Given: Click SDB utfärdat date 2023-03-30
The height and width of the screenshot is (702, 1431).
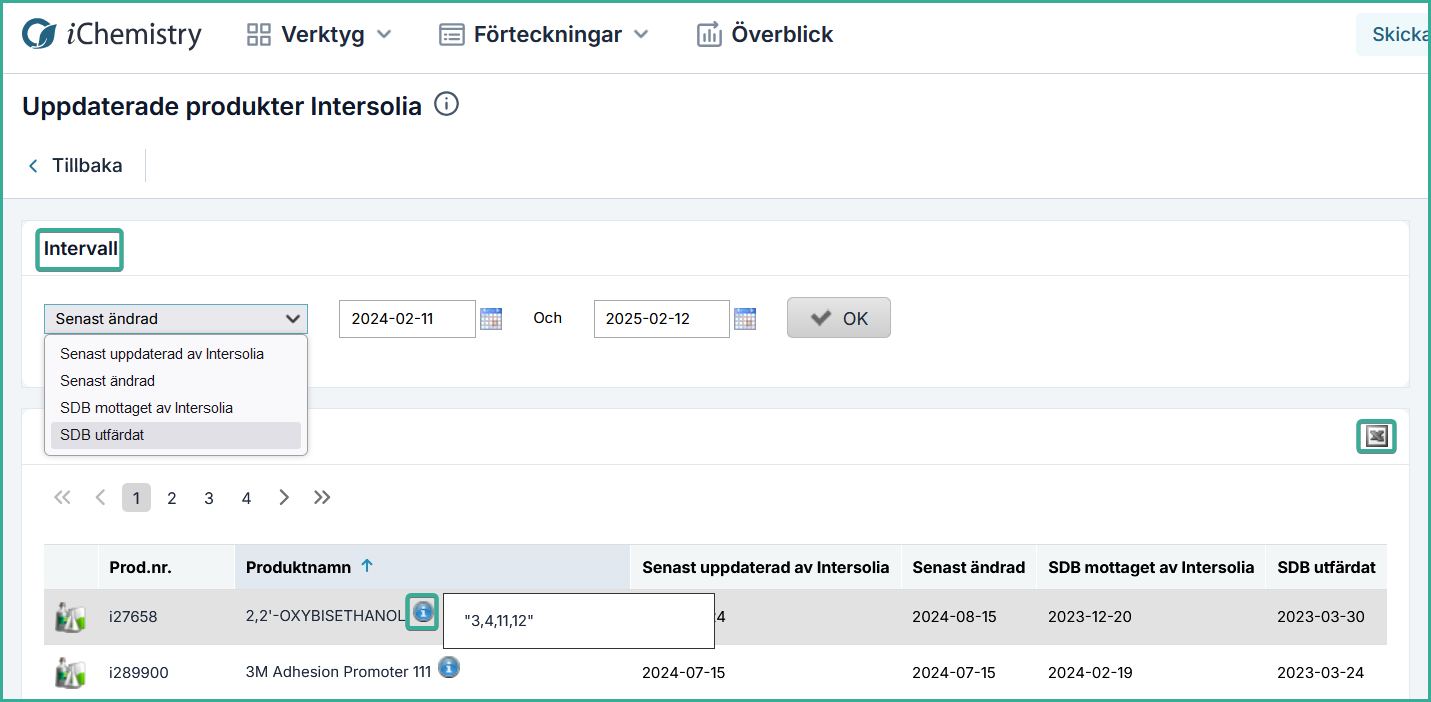Looking at the screenshot, I should click(x=1320, y=617).
